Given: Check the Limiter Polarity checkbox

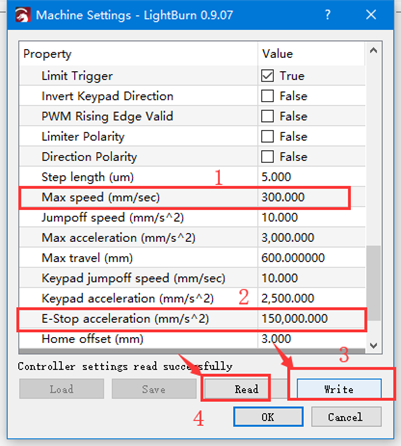Looking at the screenshot, I should click(267, 136).
